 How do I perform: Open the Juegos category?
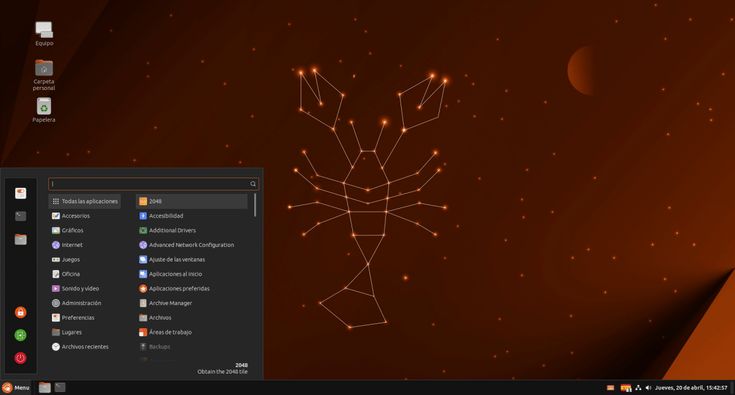(85, 259)
